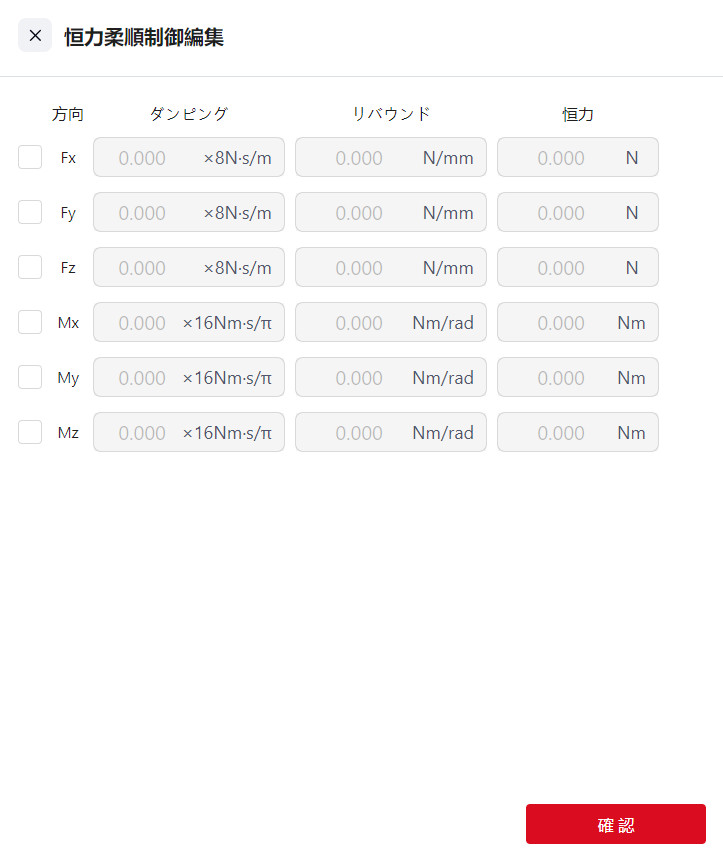Close the 恒力柔順制御編集 dialog
Viewport: 723px width, 854px height.
pos(35,36)
